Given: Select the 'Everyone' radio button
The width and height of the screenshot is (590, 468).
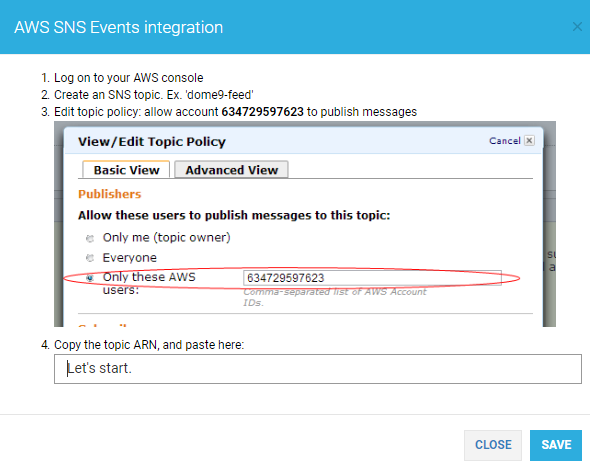Looking at the screenshot, I should click(90, 258).
